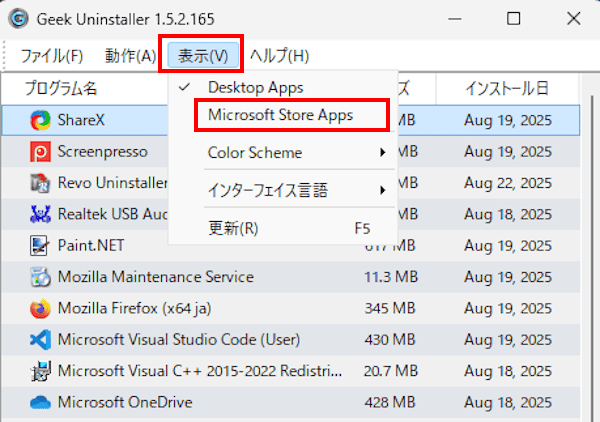Open the 動作(A) menu

(x=130, y=56)
